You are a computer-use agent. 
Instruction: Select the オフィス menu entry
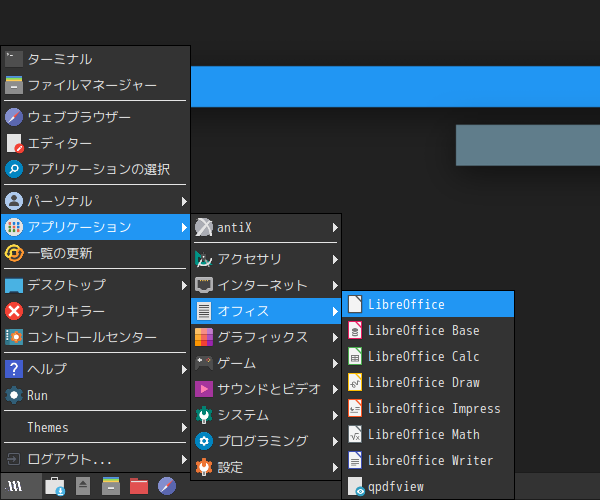pyautogui.click(x=266, y=311)
